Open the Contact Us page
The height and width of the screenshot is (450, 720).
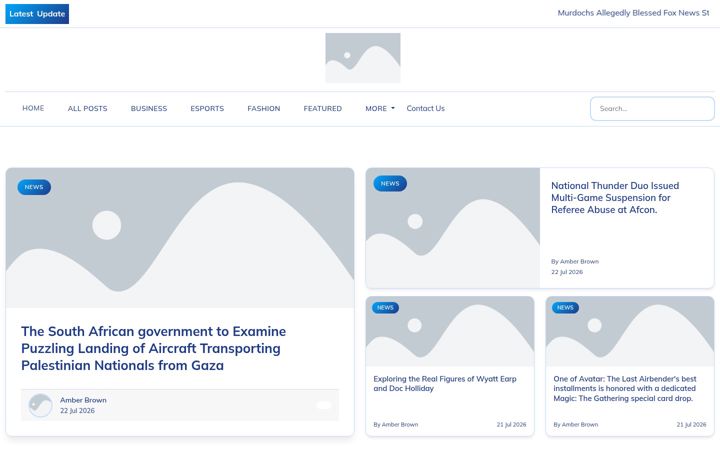(426, 108)
